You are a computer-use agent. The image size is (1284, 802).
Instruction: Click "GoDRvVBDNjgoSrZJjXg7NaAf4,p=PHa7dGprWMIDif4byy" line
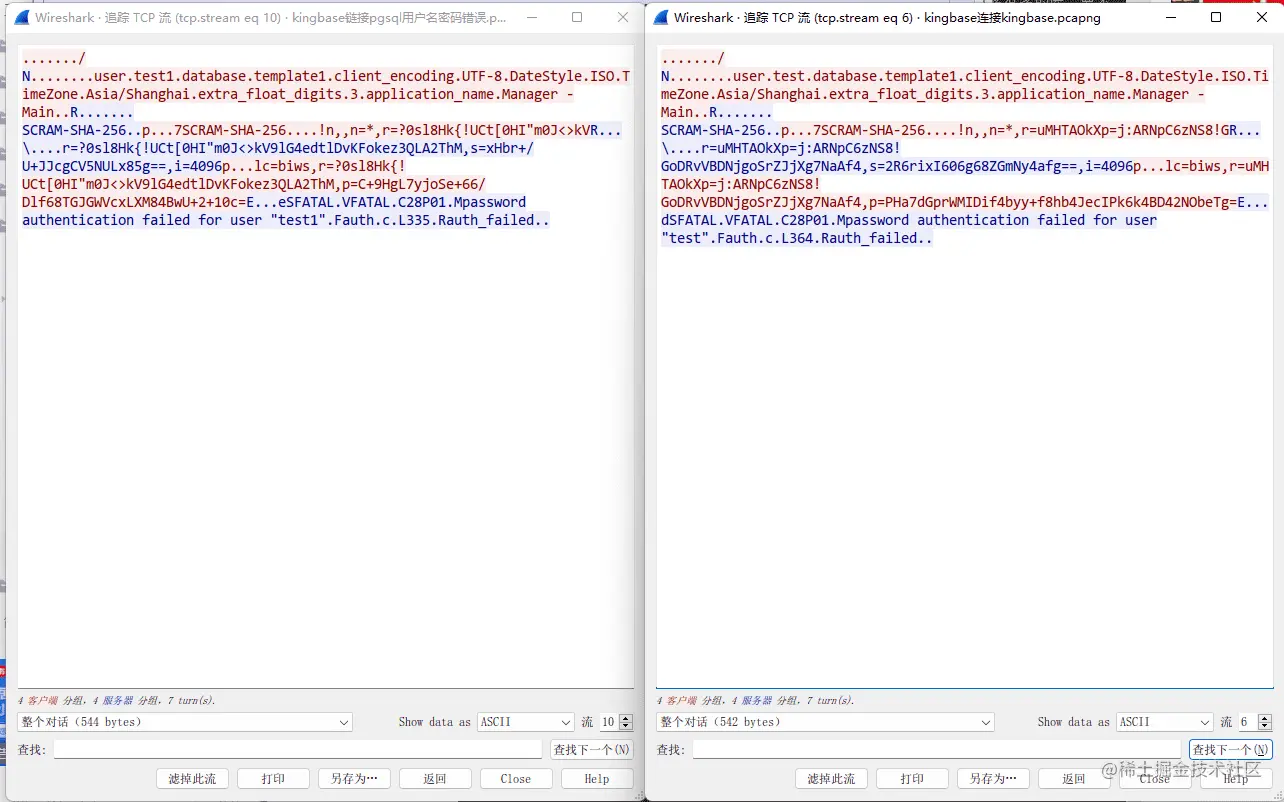click(965, 202)
